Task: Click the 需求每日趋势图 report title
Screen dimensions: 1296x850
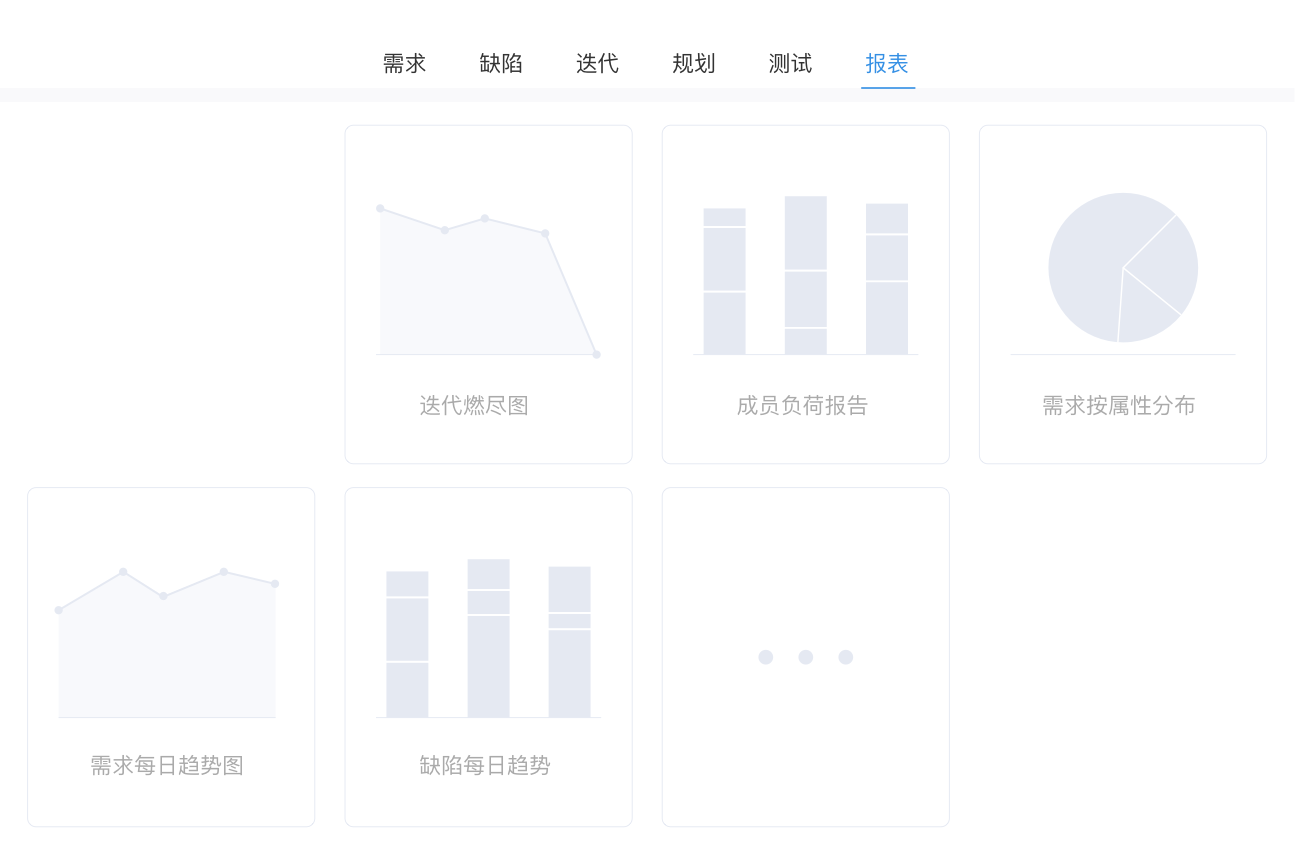Action: (167, 766)
